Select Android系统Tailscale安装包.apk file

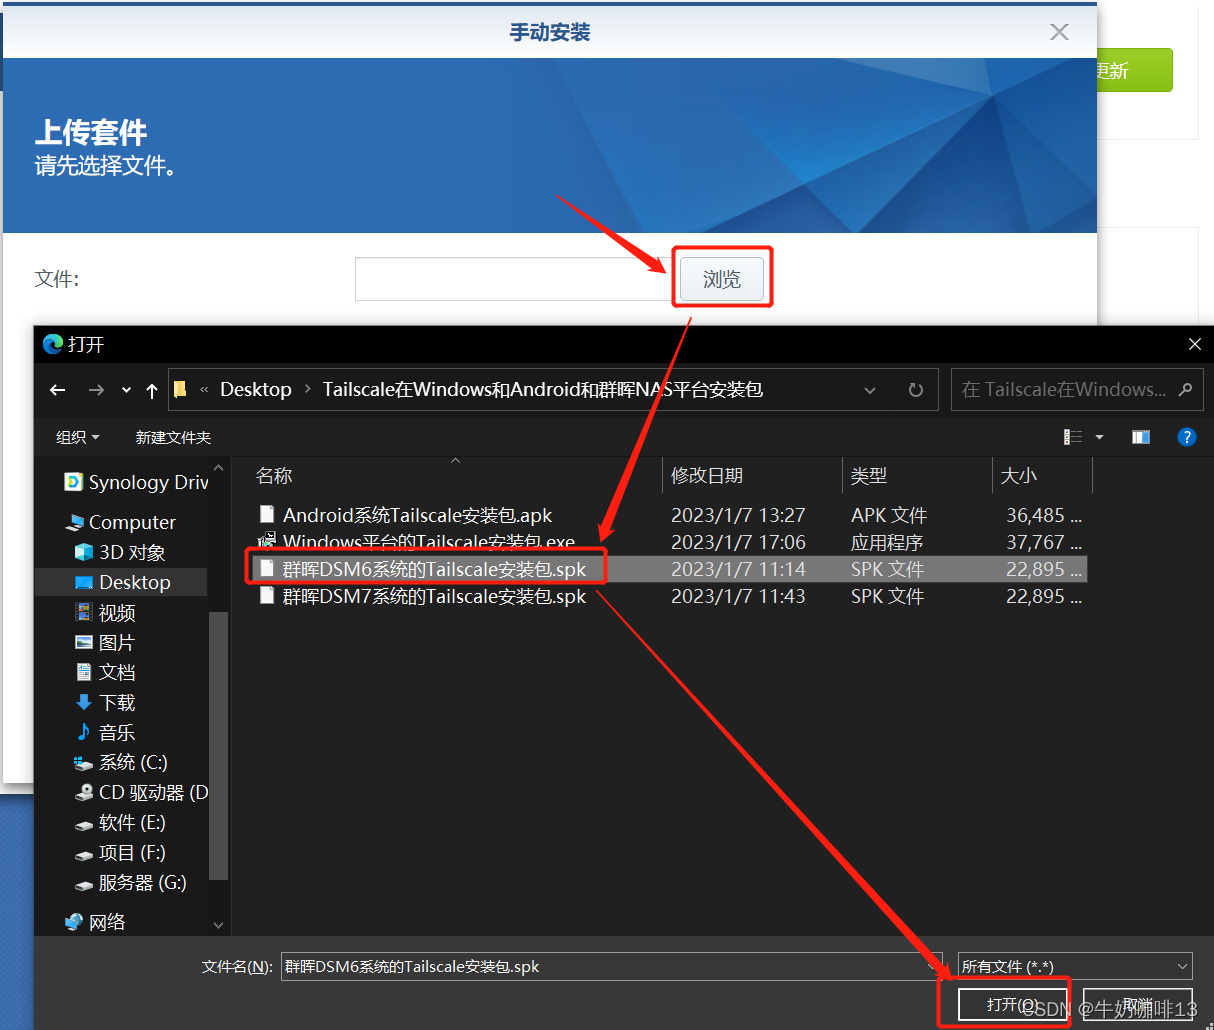point(417,515)
